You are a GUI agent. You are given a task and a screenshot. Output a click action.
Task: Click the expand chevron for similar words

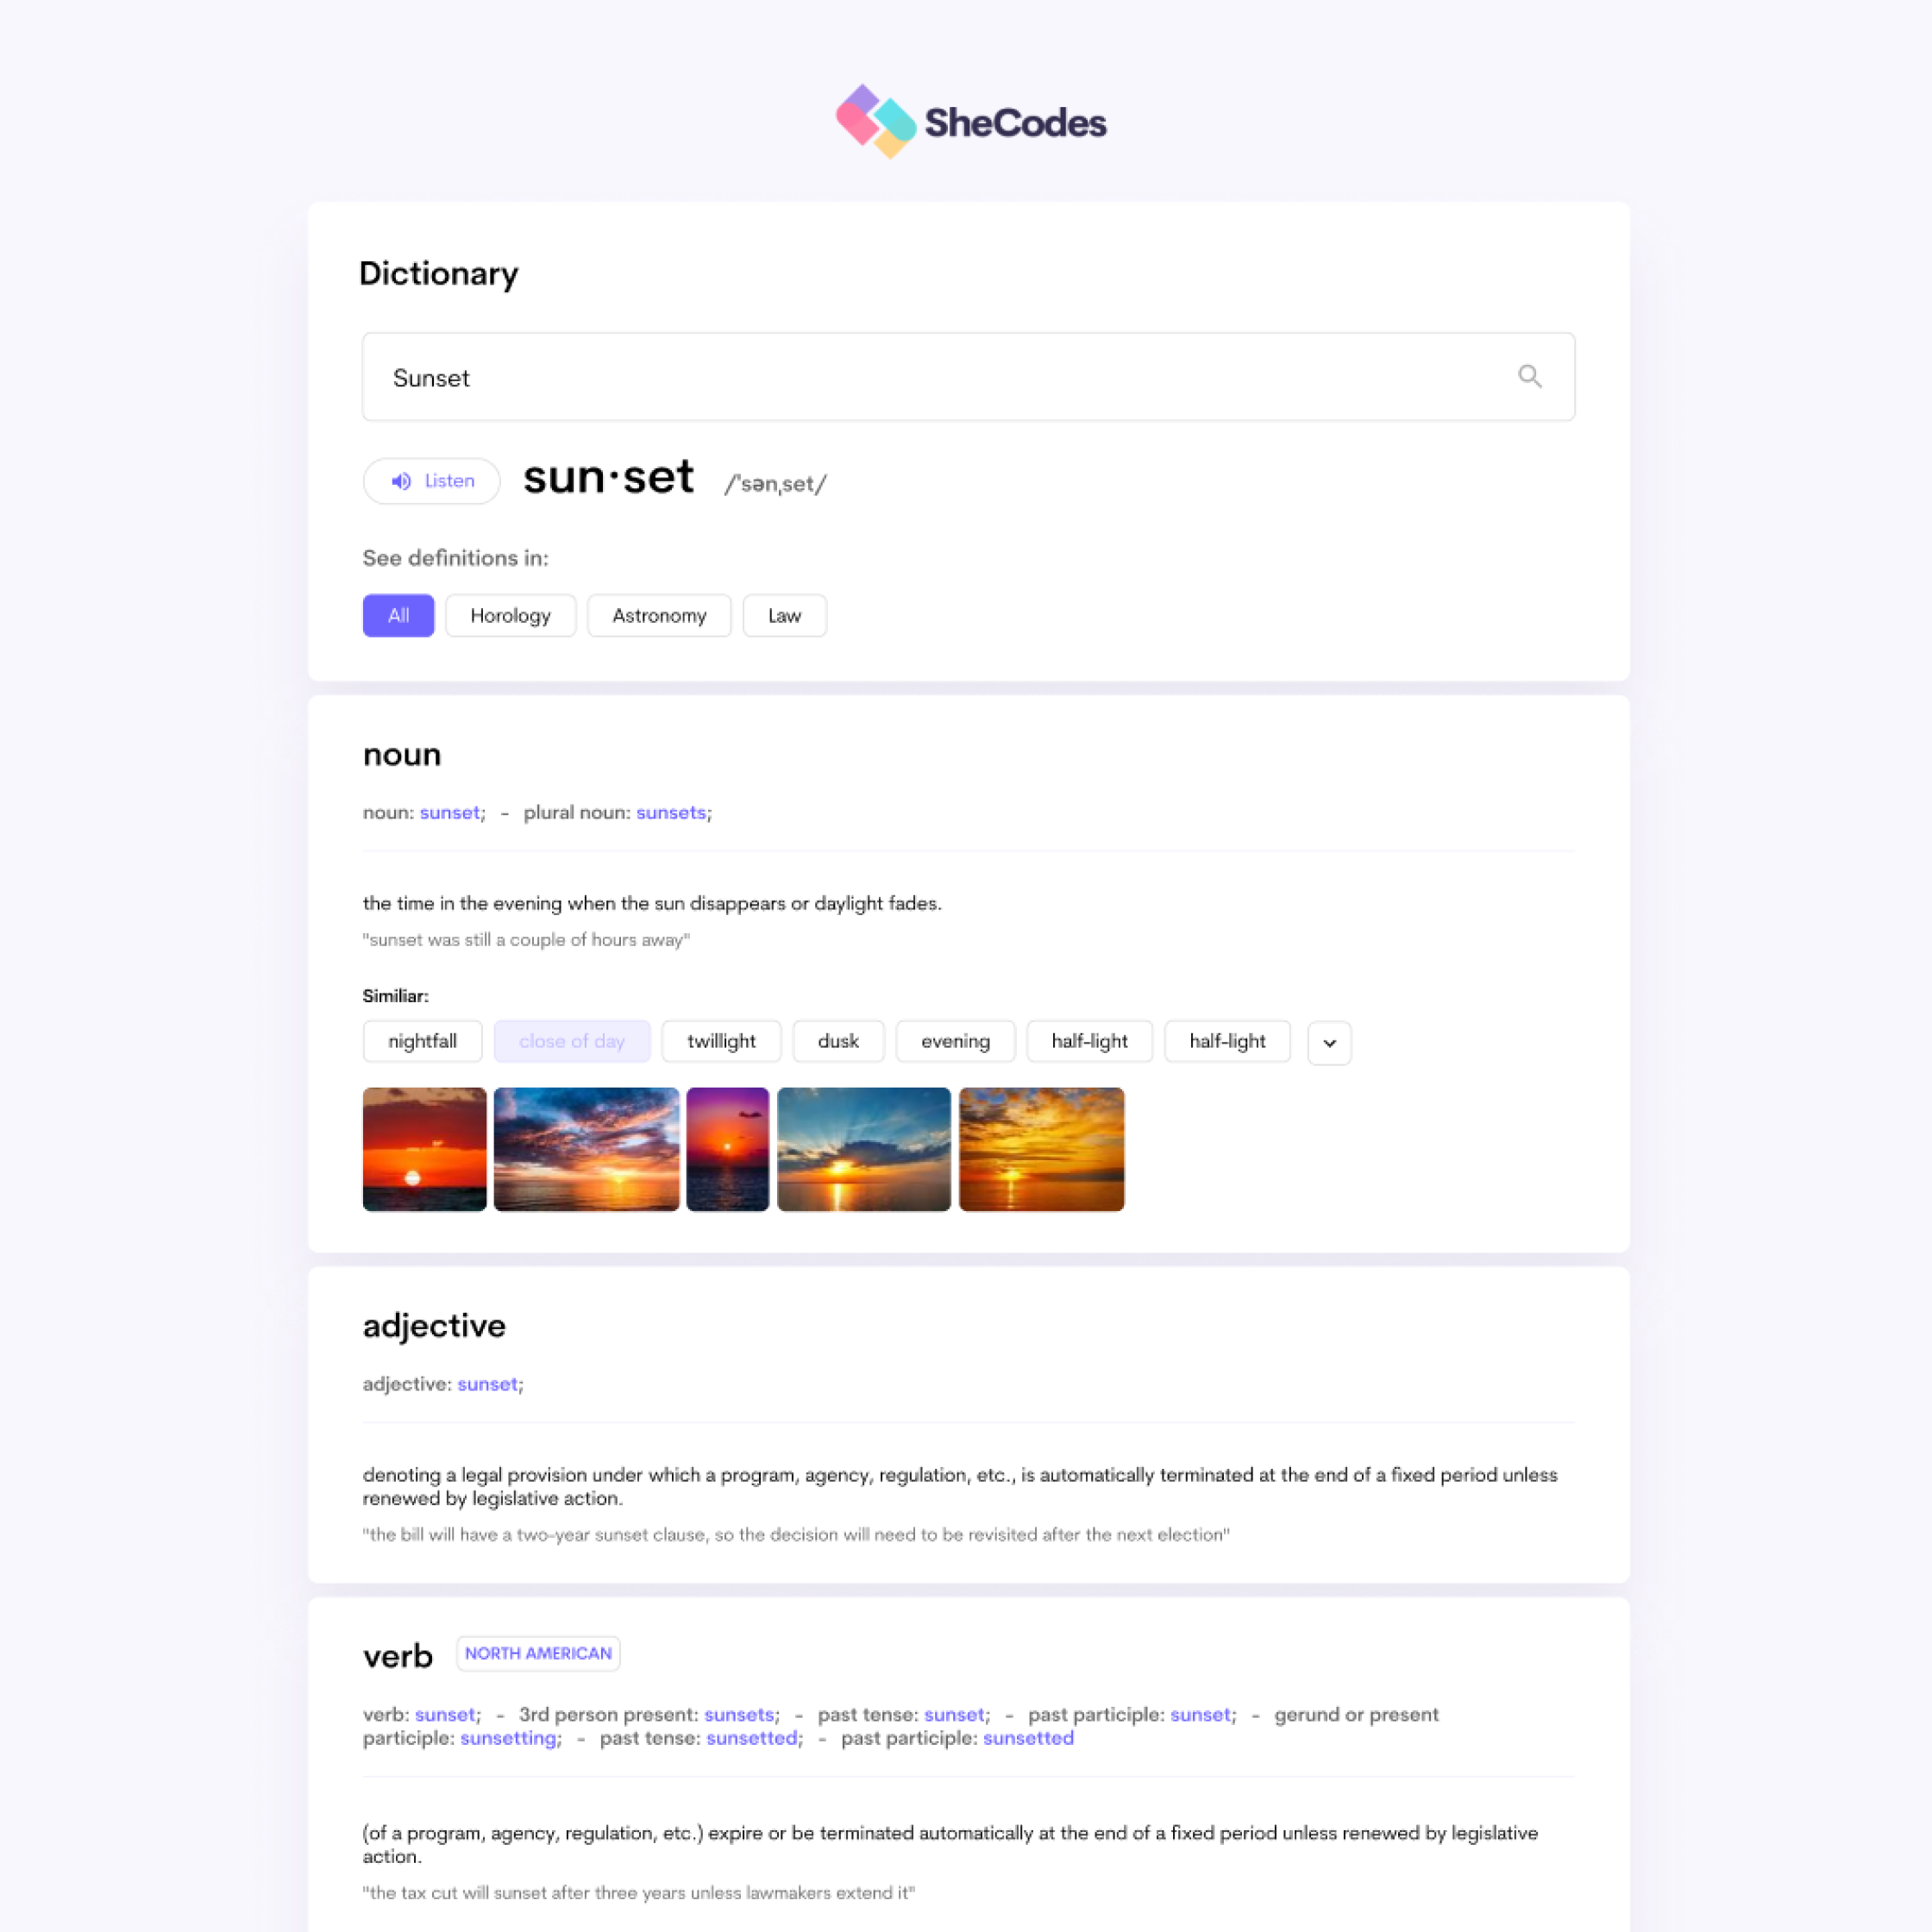[1331, 1040]
